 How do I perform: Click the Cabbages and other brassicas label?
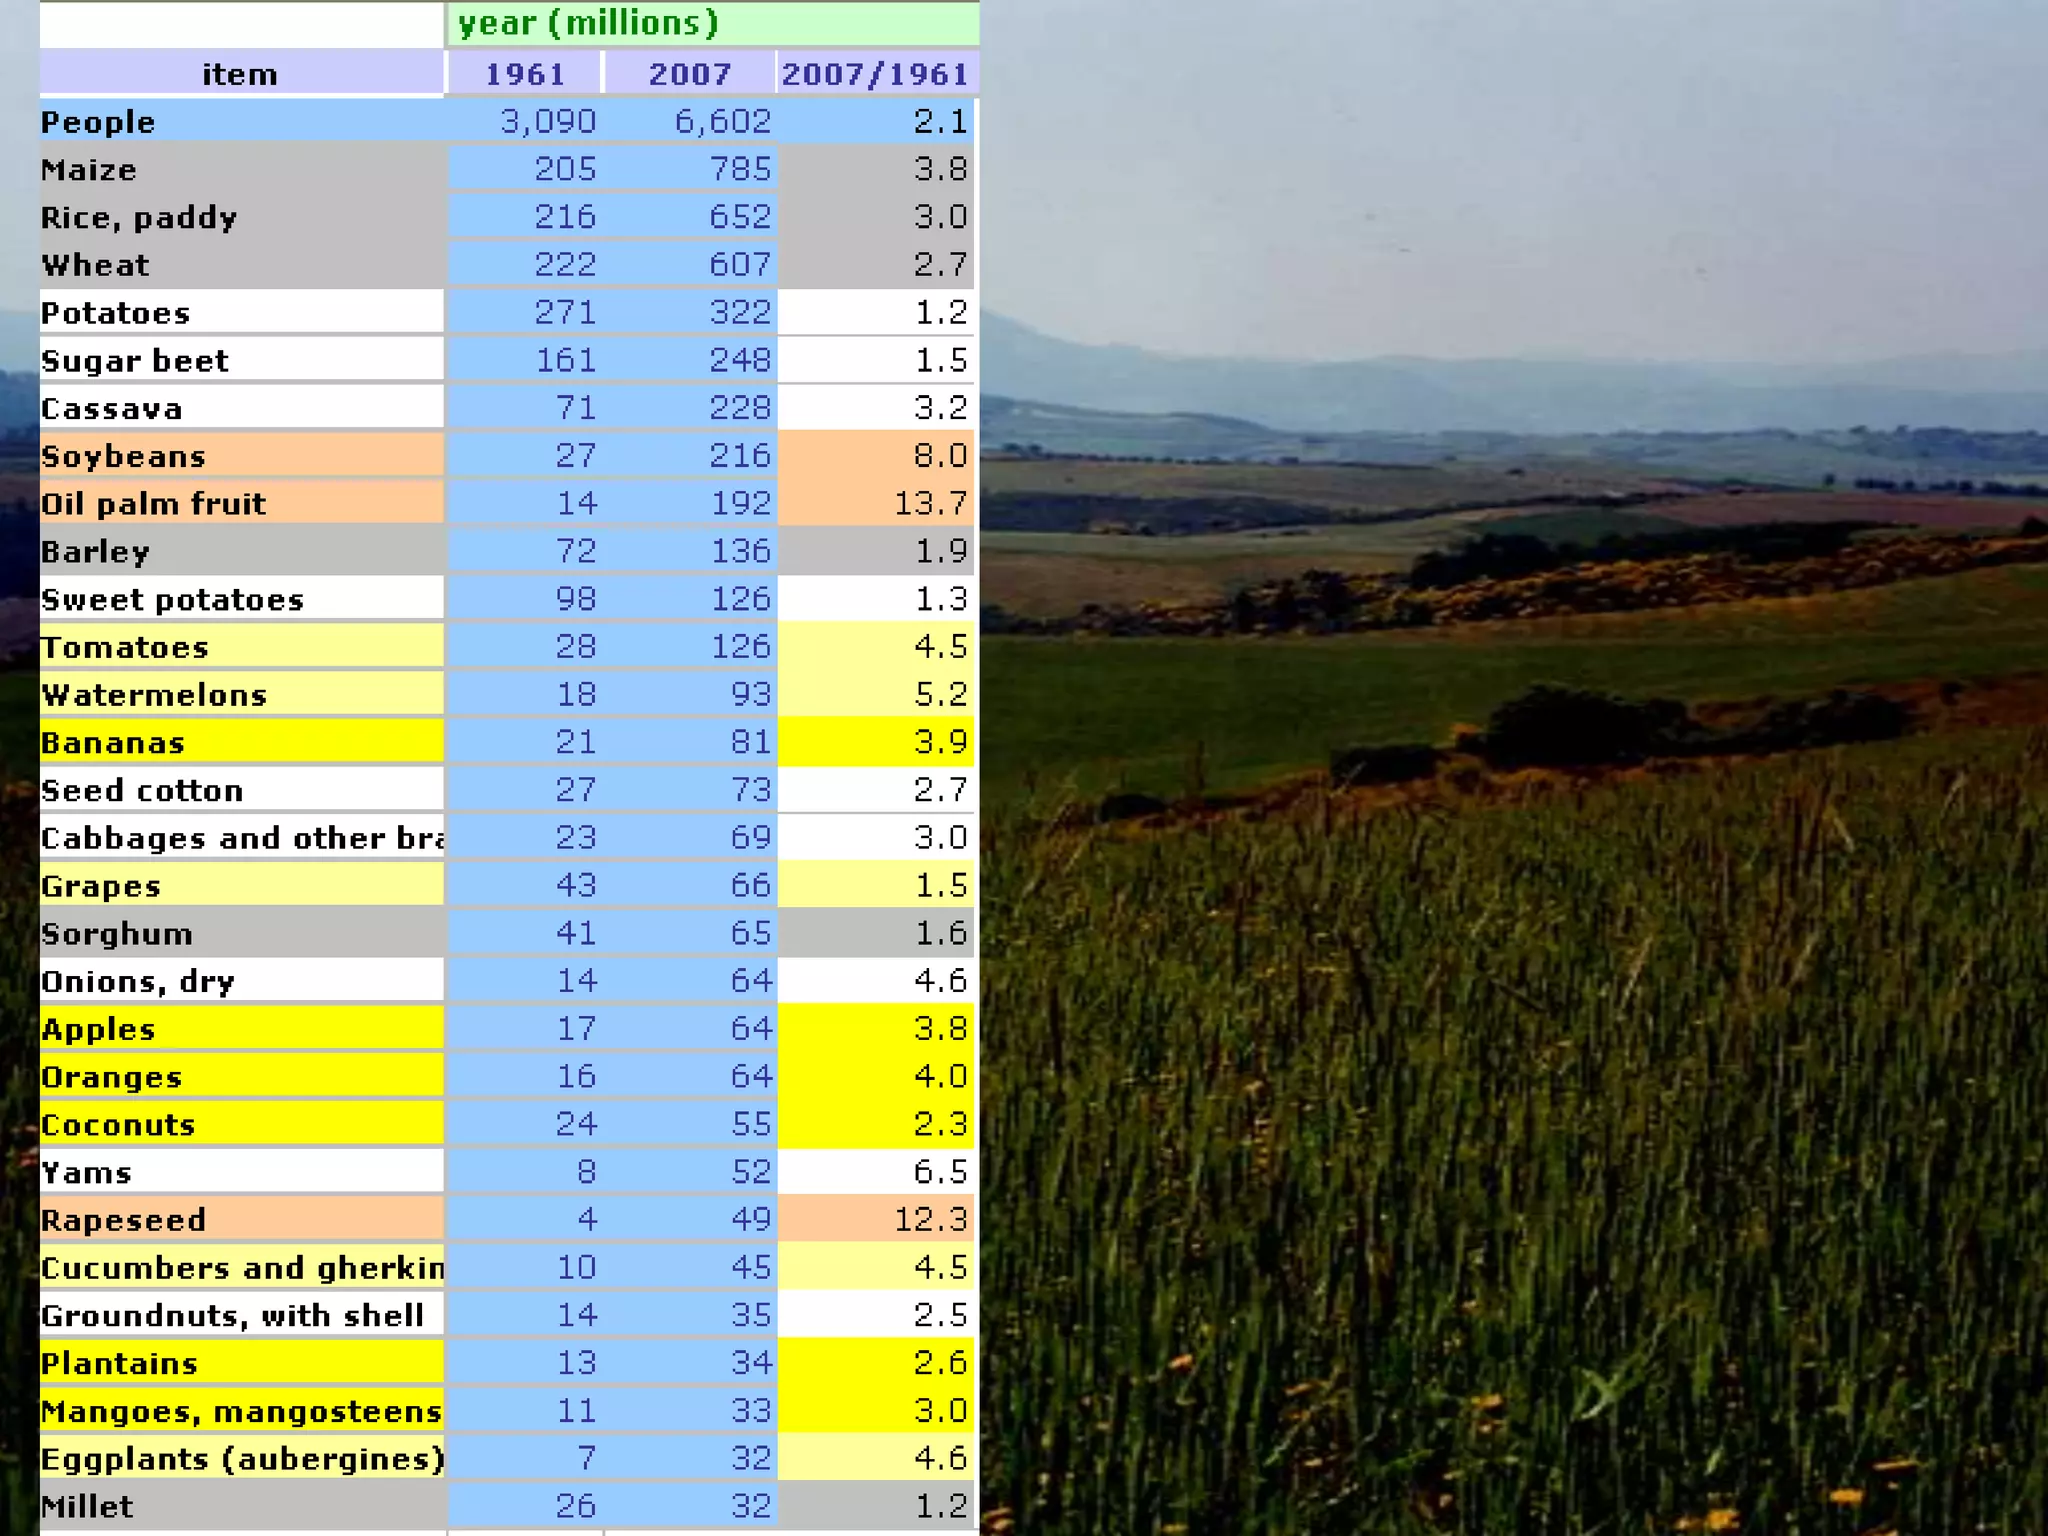240,838
